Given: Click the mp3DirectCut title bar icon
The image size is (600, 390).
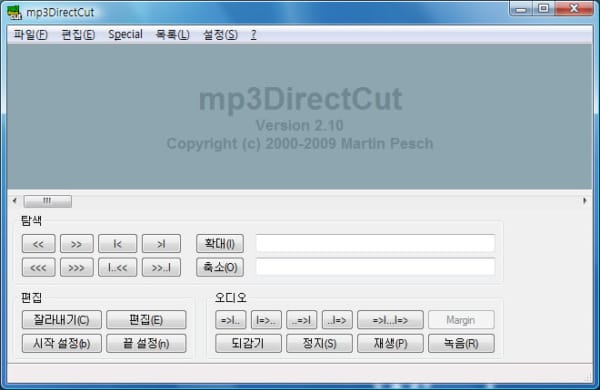Looking at the screenshot, I should [15, 13].
